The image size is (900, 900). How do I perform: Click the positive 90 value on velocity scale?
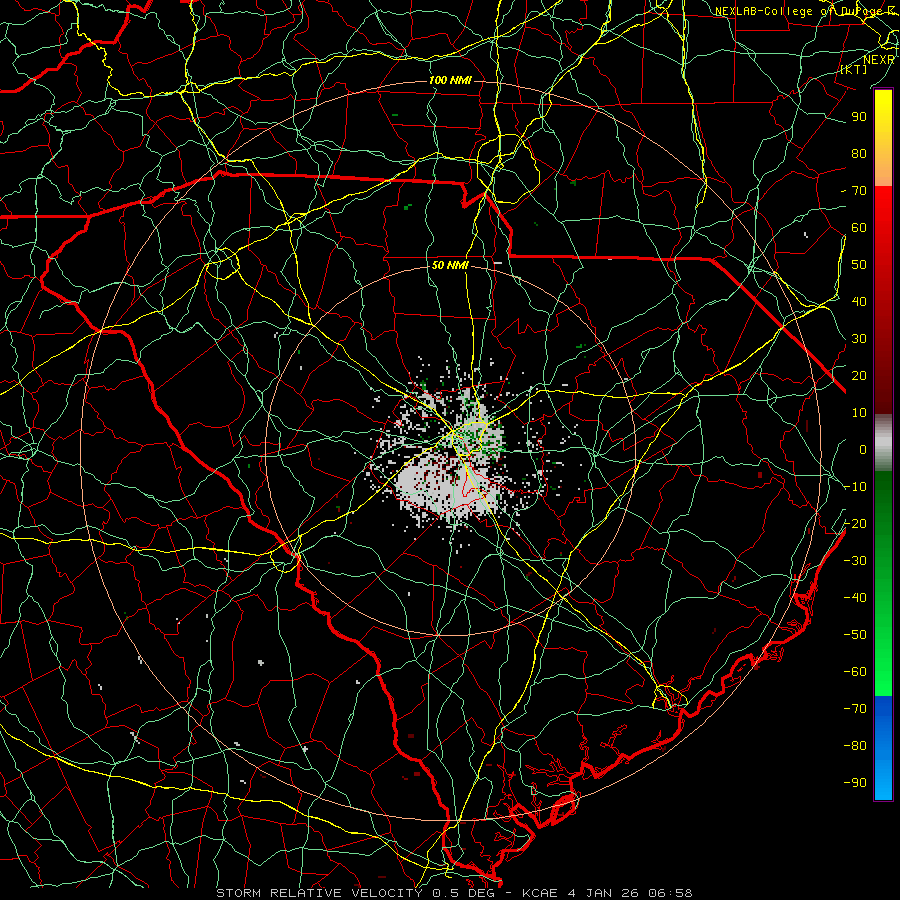click(x=859, y=117)
